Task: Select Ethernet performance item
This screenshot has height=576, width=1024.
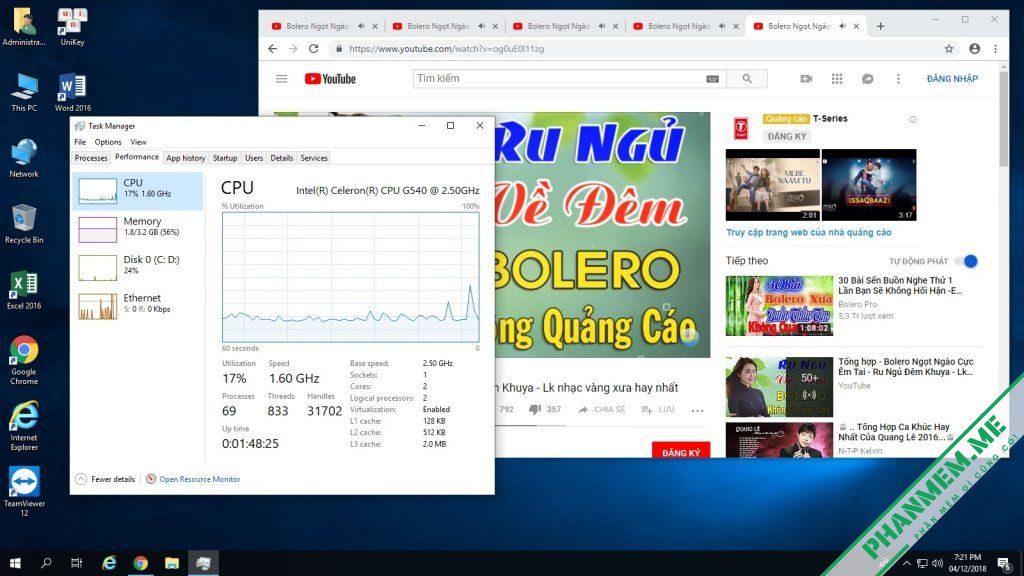Action: [x=138, y=305]
